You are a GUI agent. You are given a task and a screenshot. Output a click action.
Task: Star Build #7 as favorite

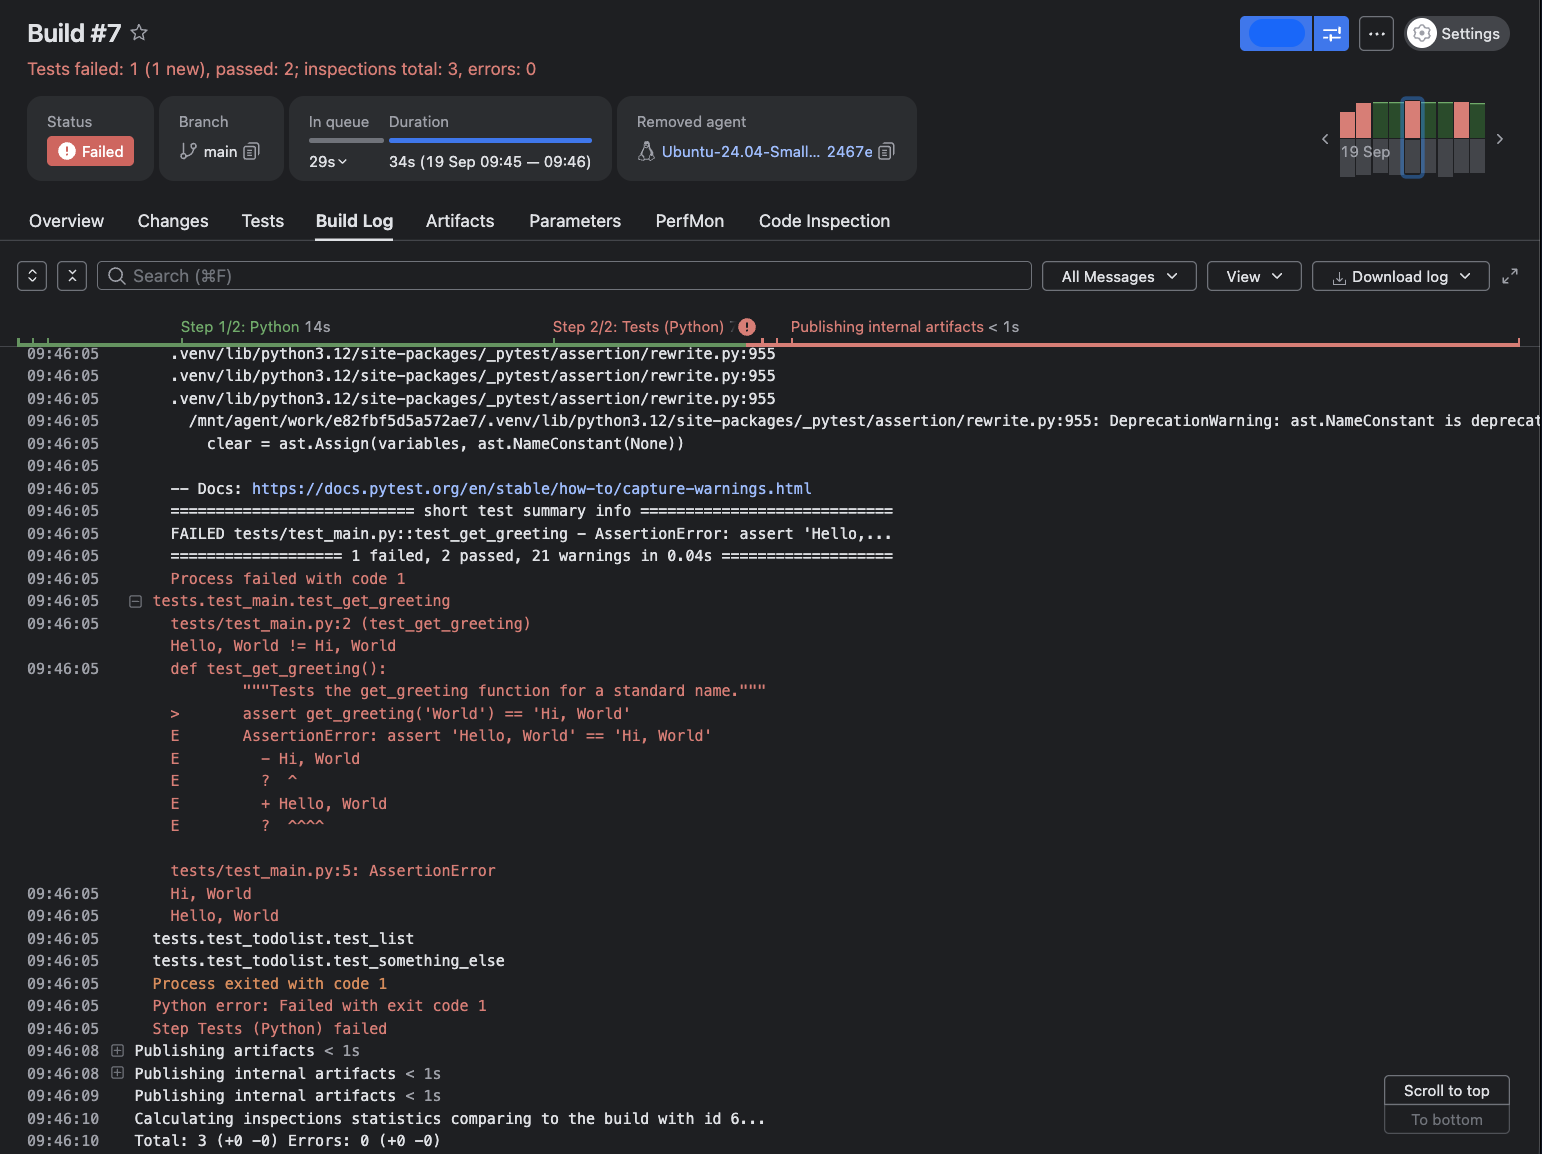point(139,33)
